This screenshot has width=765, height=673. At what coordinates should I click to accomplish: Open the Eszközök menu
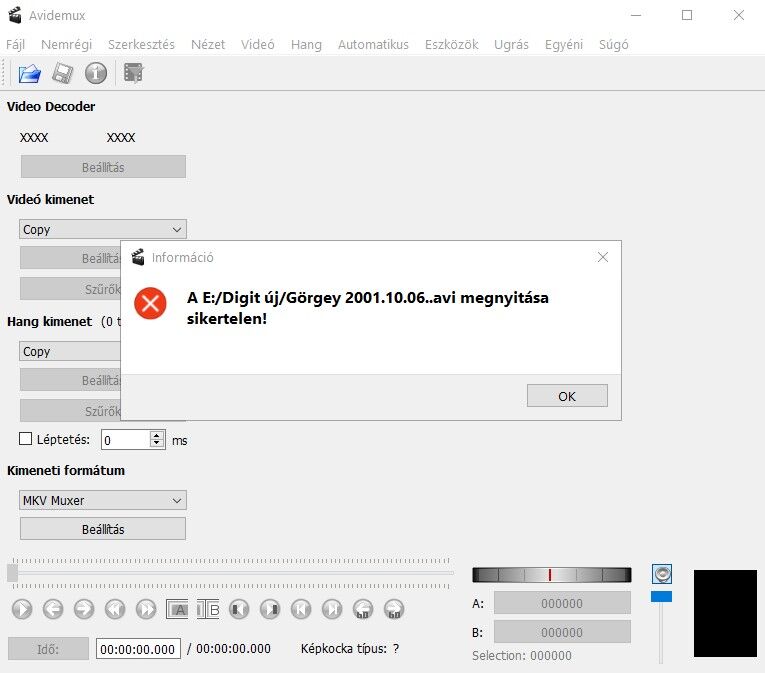point(451,44)
